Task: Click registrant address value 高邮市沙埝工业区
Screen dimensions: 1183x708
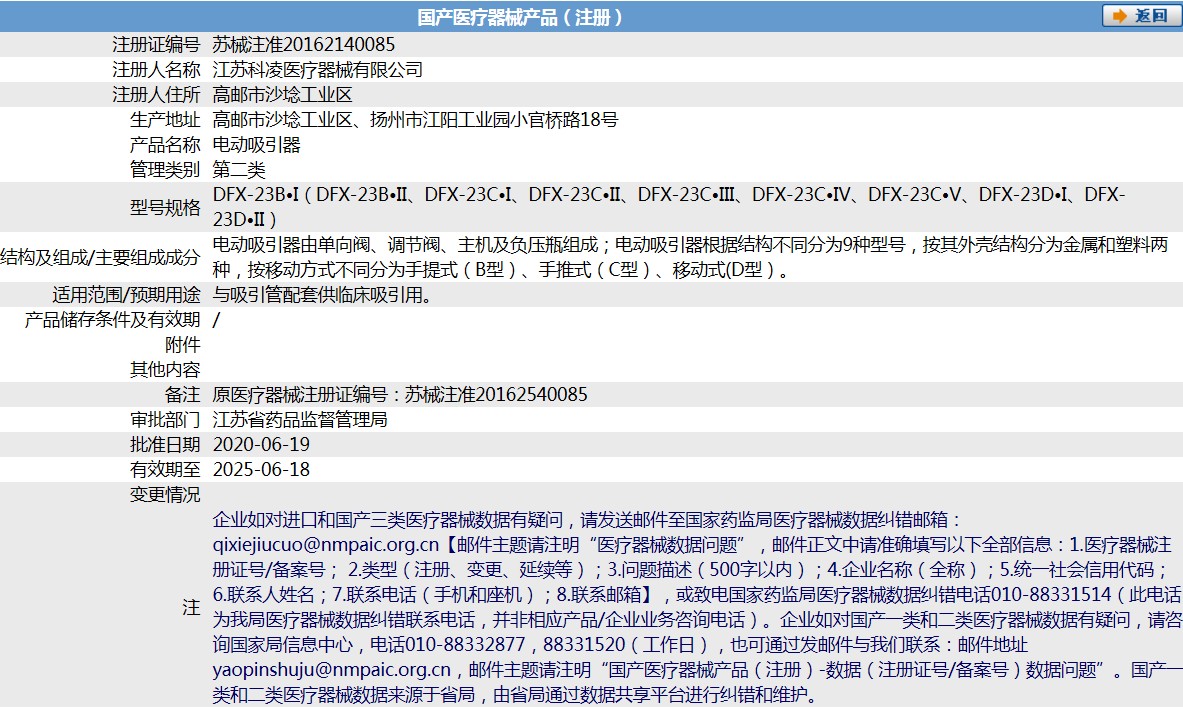Action: click(x=282, y=94)
